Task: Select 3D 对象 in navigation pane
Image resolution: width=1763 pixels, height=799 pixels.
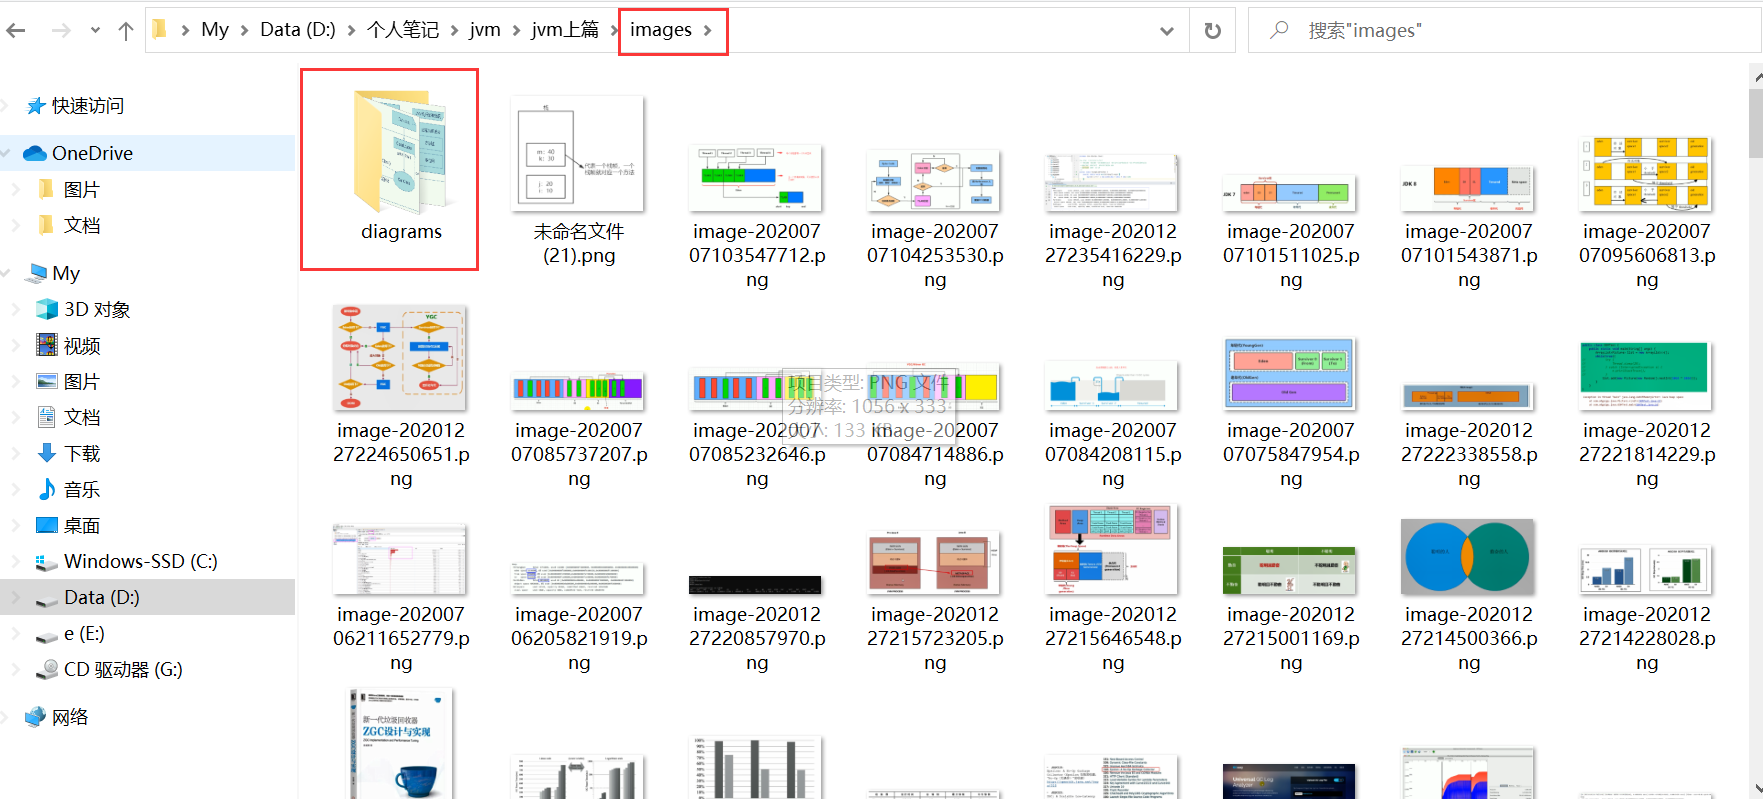Action: pyautogui.click(x=97, y=310)
